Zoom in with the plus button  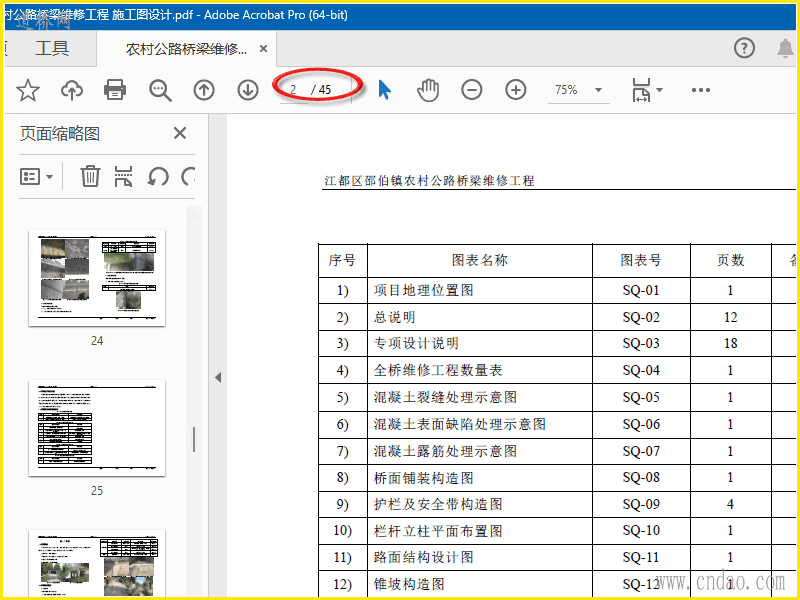coord(516,90)
